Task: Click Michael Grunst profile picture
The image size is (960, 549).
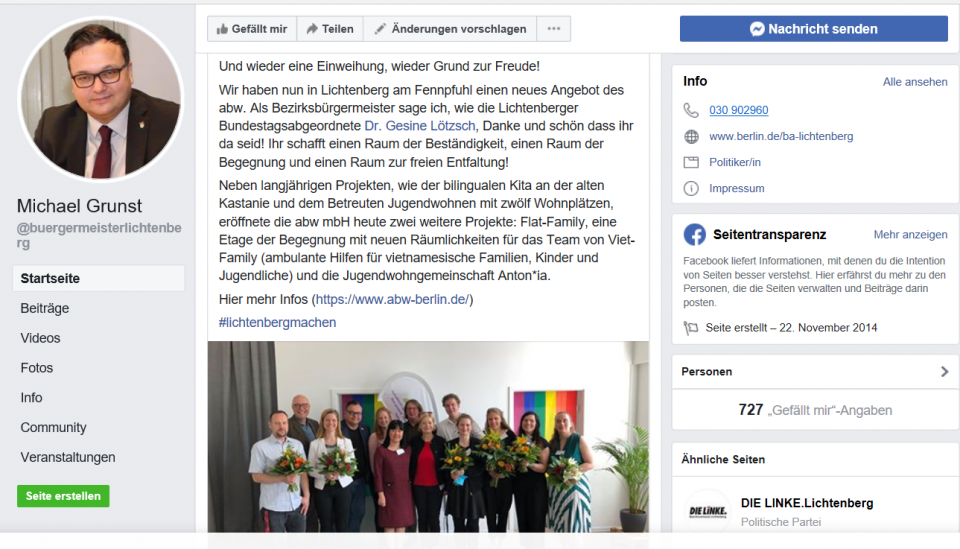Action: point(101,99)
